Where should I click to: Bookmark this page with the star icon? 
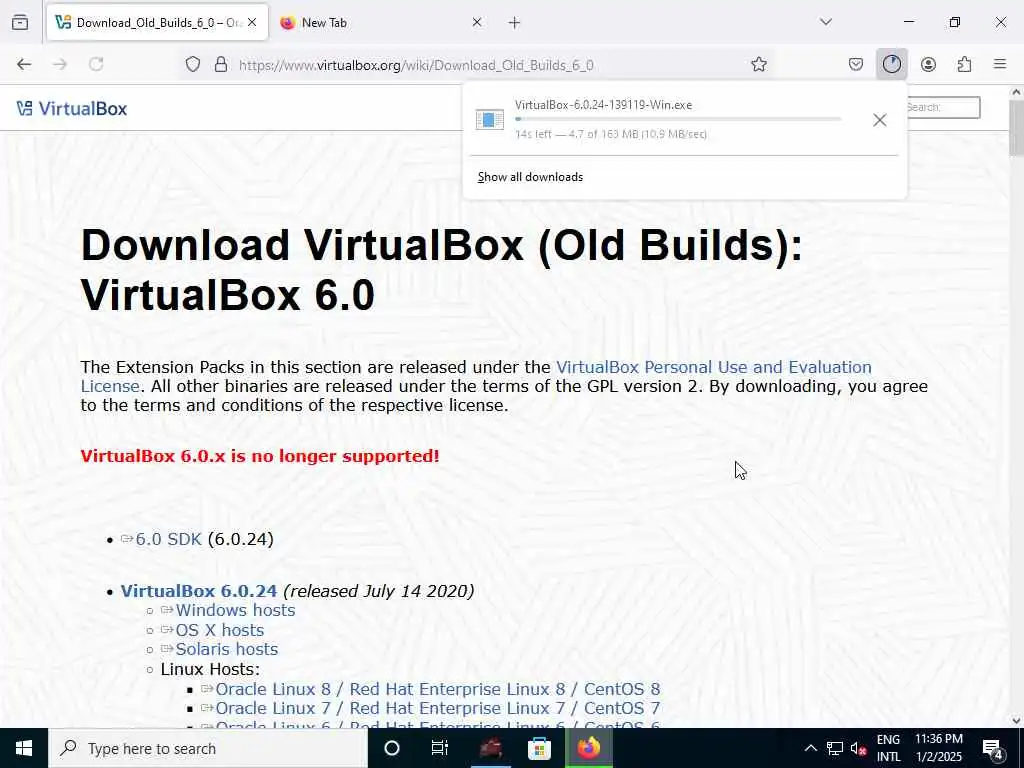pos(758,64)
